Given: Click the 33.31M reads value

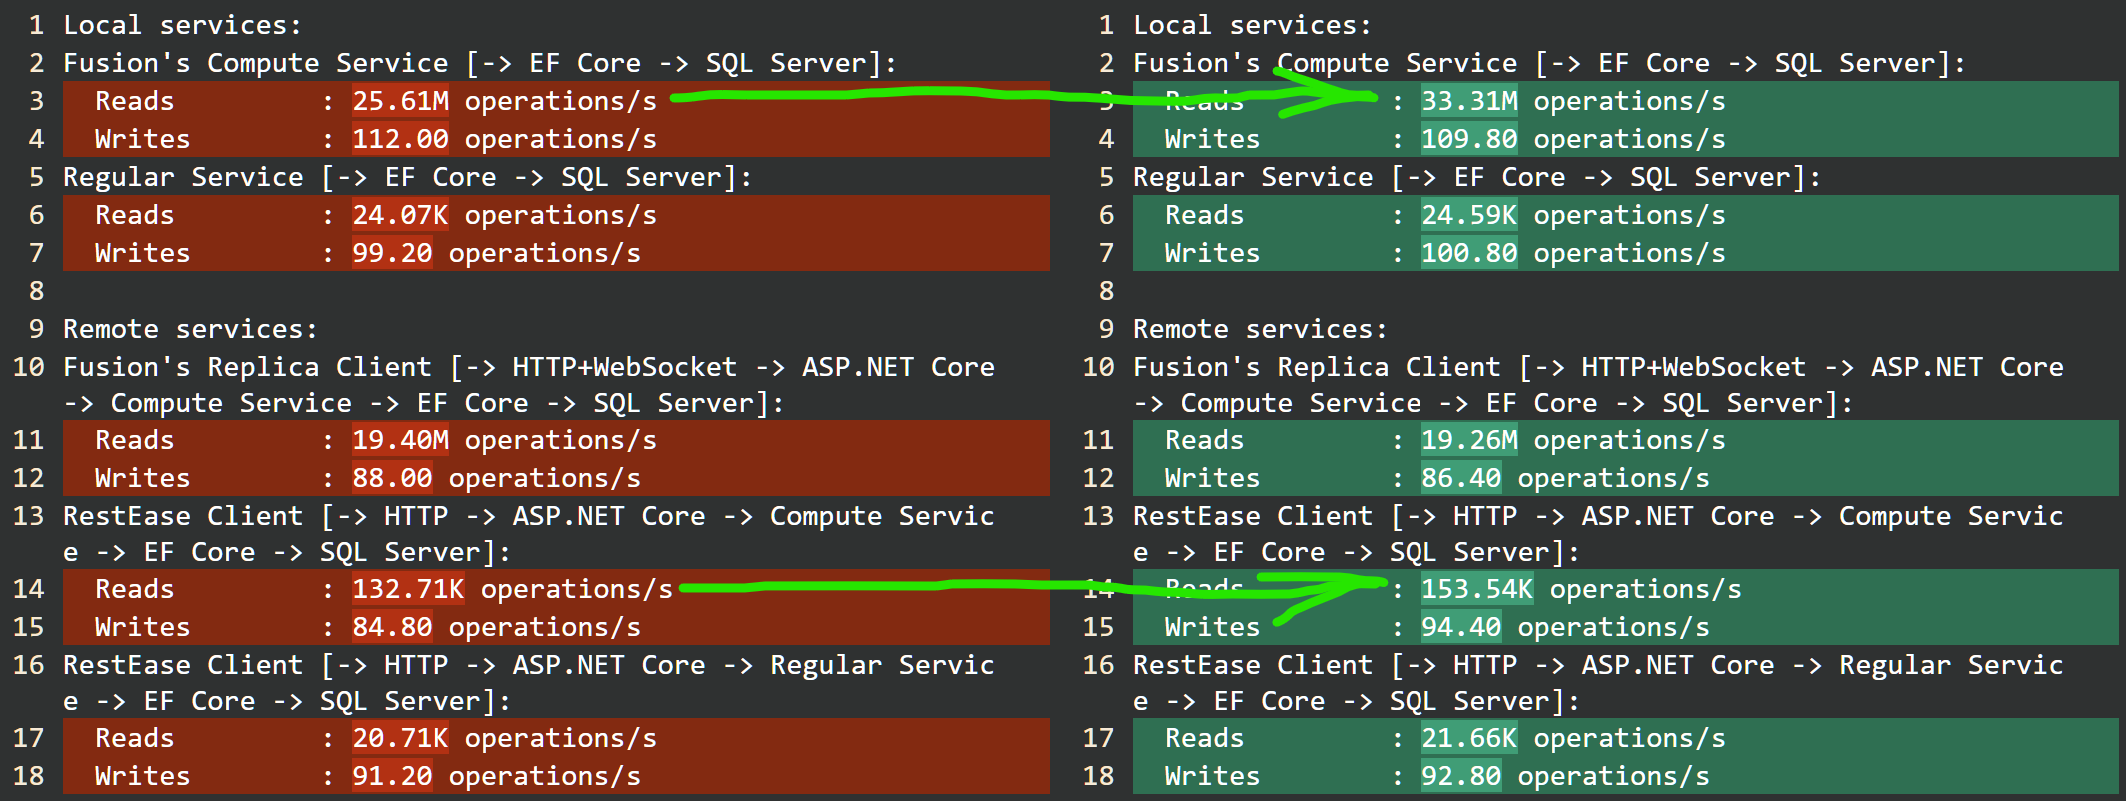Looking at the screenshot, I should pyautogui.click(x=1469, y=101).
